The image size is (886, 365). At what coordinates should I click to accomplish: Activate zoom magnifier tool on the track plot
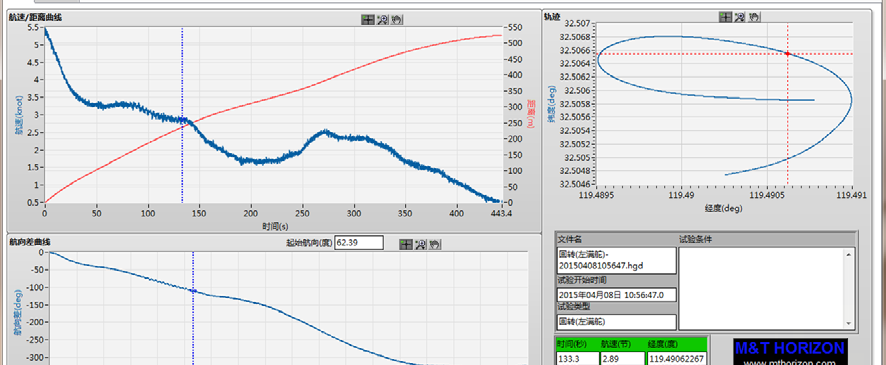[x=739, y=17]
